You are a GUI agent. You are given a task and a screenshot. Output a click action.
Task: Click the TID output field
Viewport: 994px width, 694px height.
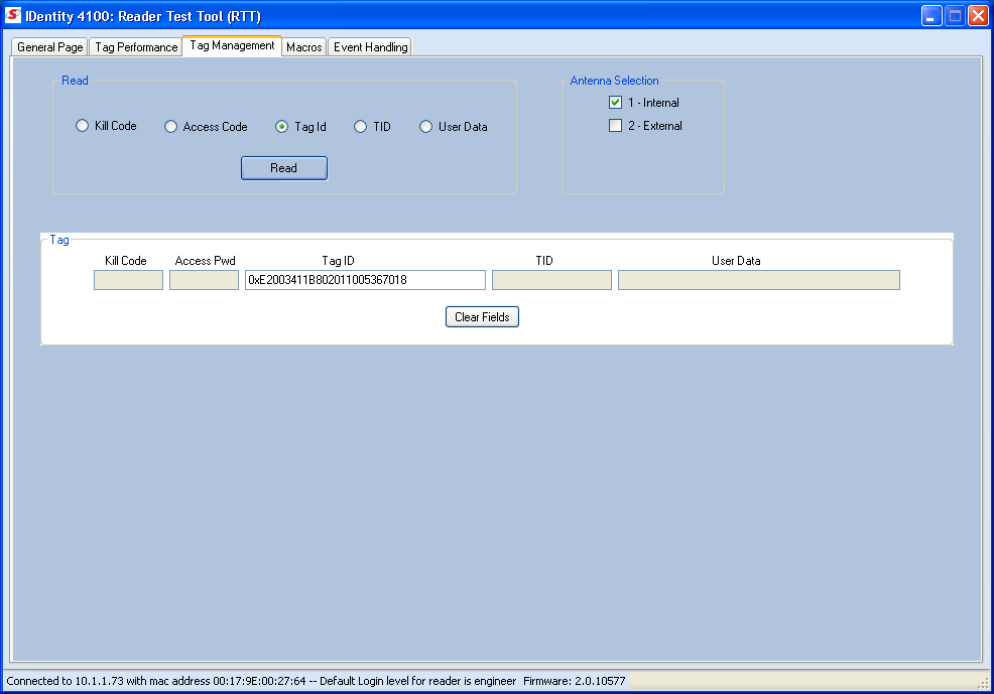[x=552, y=280]
